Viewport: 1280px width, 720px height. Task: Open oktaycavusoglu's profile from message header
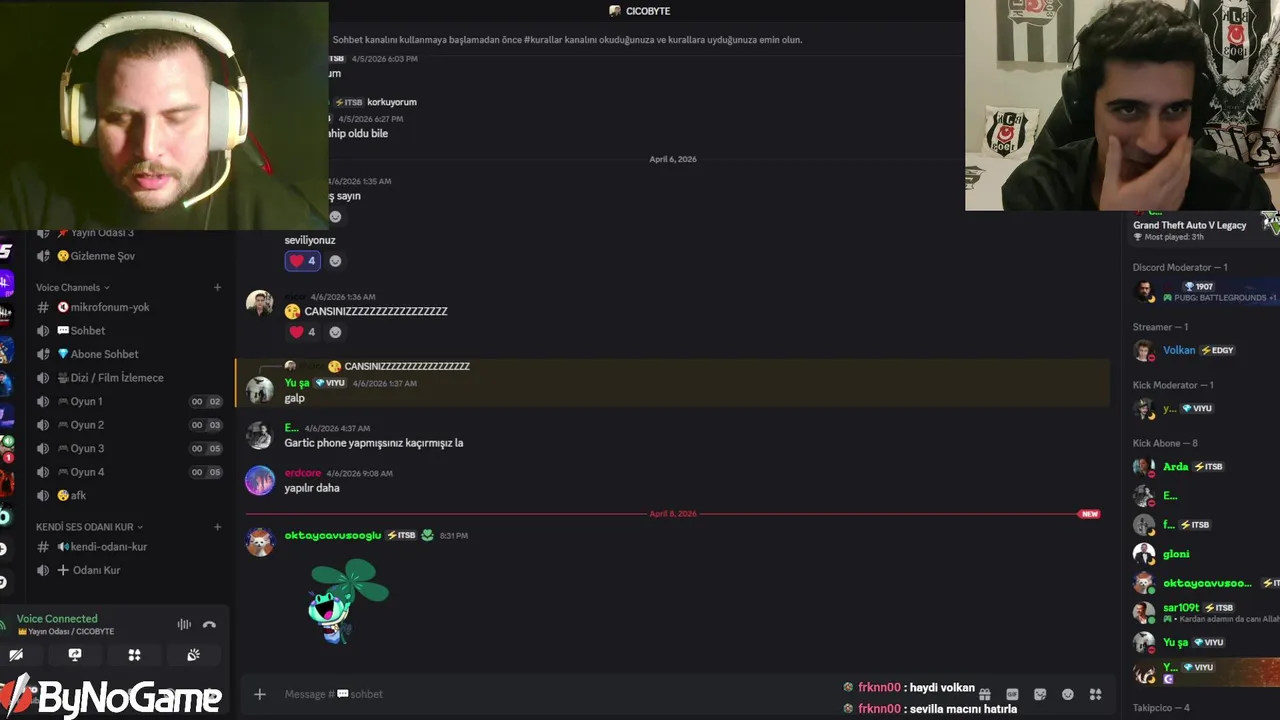coord(333,535)
